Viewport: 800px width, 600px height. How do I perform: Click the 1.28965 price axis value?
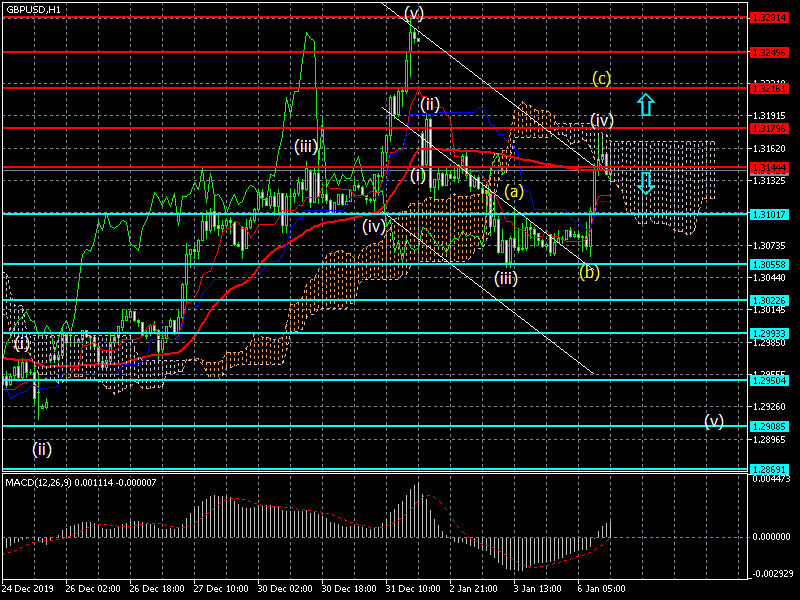pyautogui.click(x=769, y=439)
